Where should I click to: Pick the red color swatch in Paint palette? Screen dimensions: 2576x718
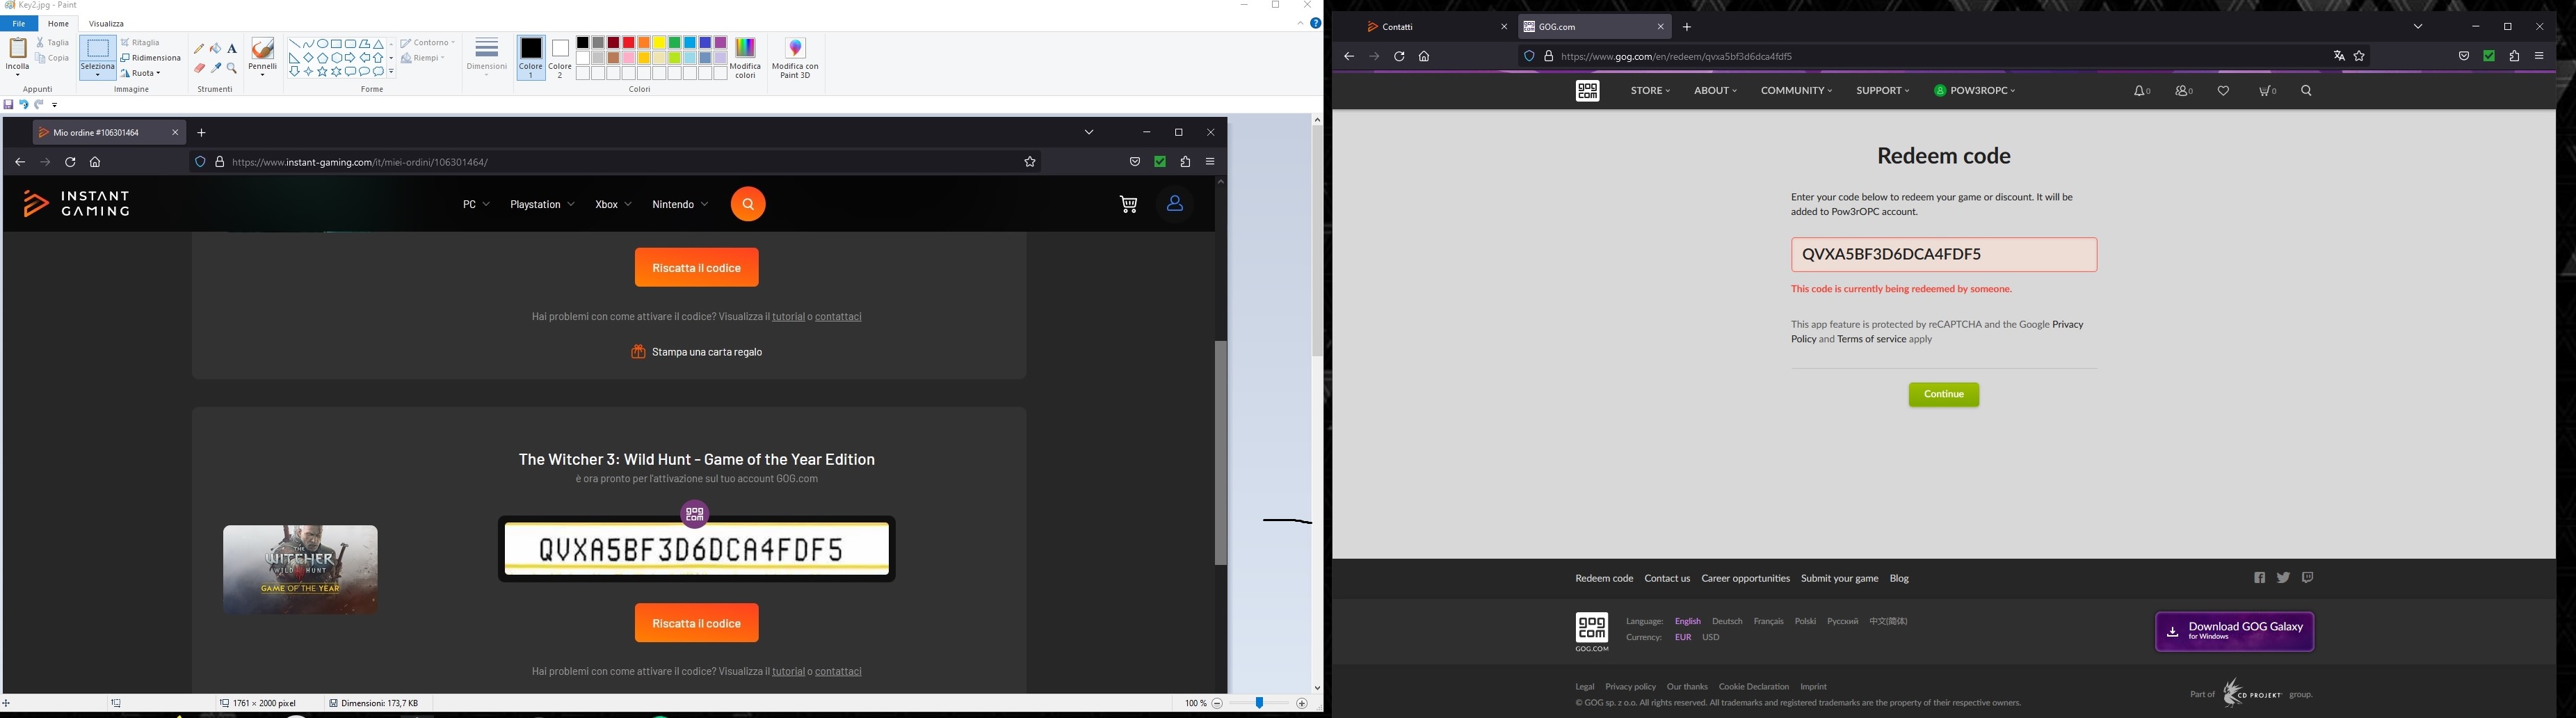point(628,43)
